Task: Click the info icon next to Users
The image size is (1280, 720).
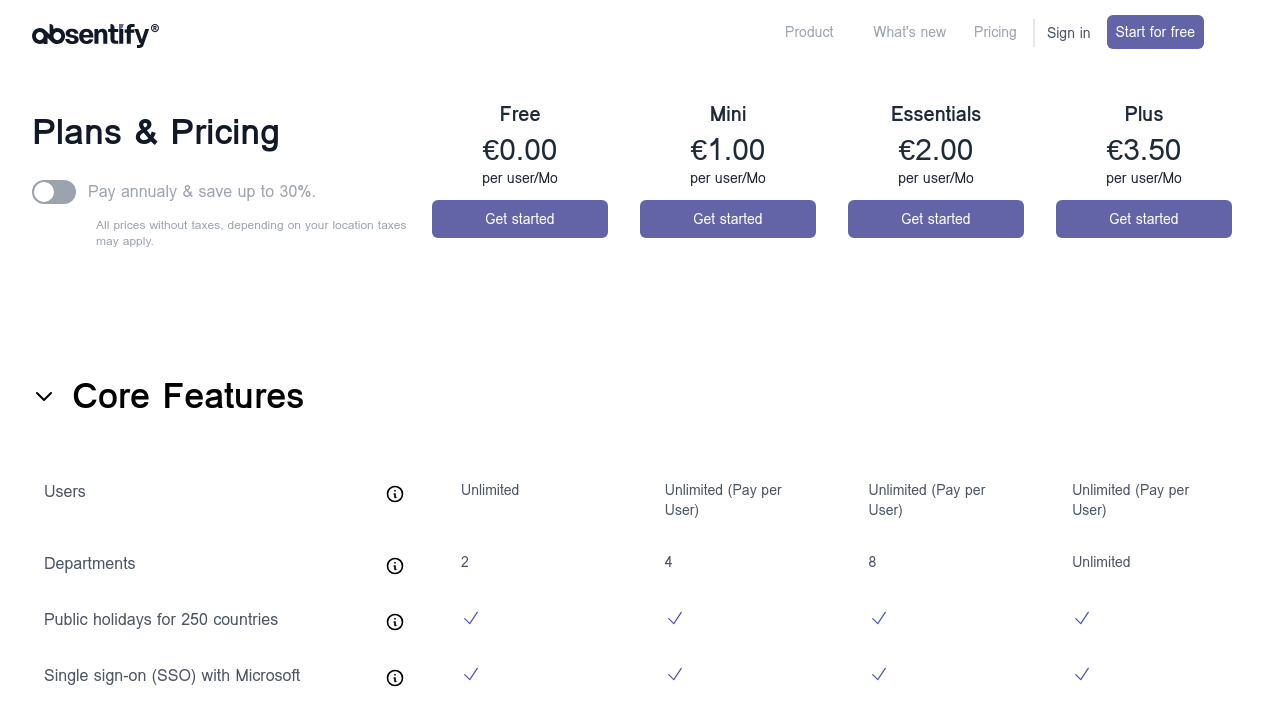Action: pos(395,494)
